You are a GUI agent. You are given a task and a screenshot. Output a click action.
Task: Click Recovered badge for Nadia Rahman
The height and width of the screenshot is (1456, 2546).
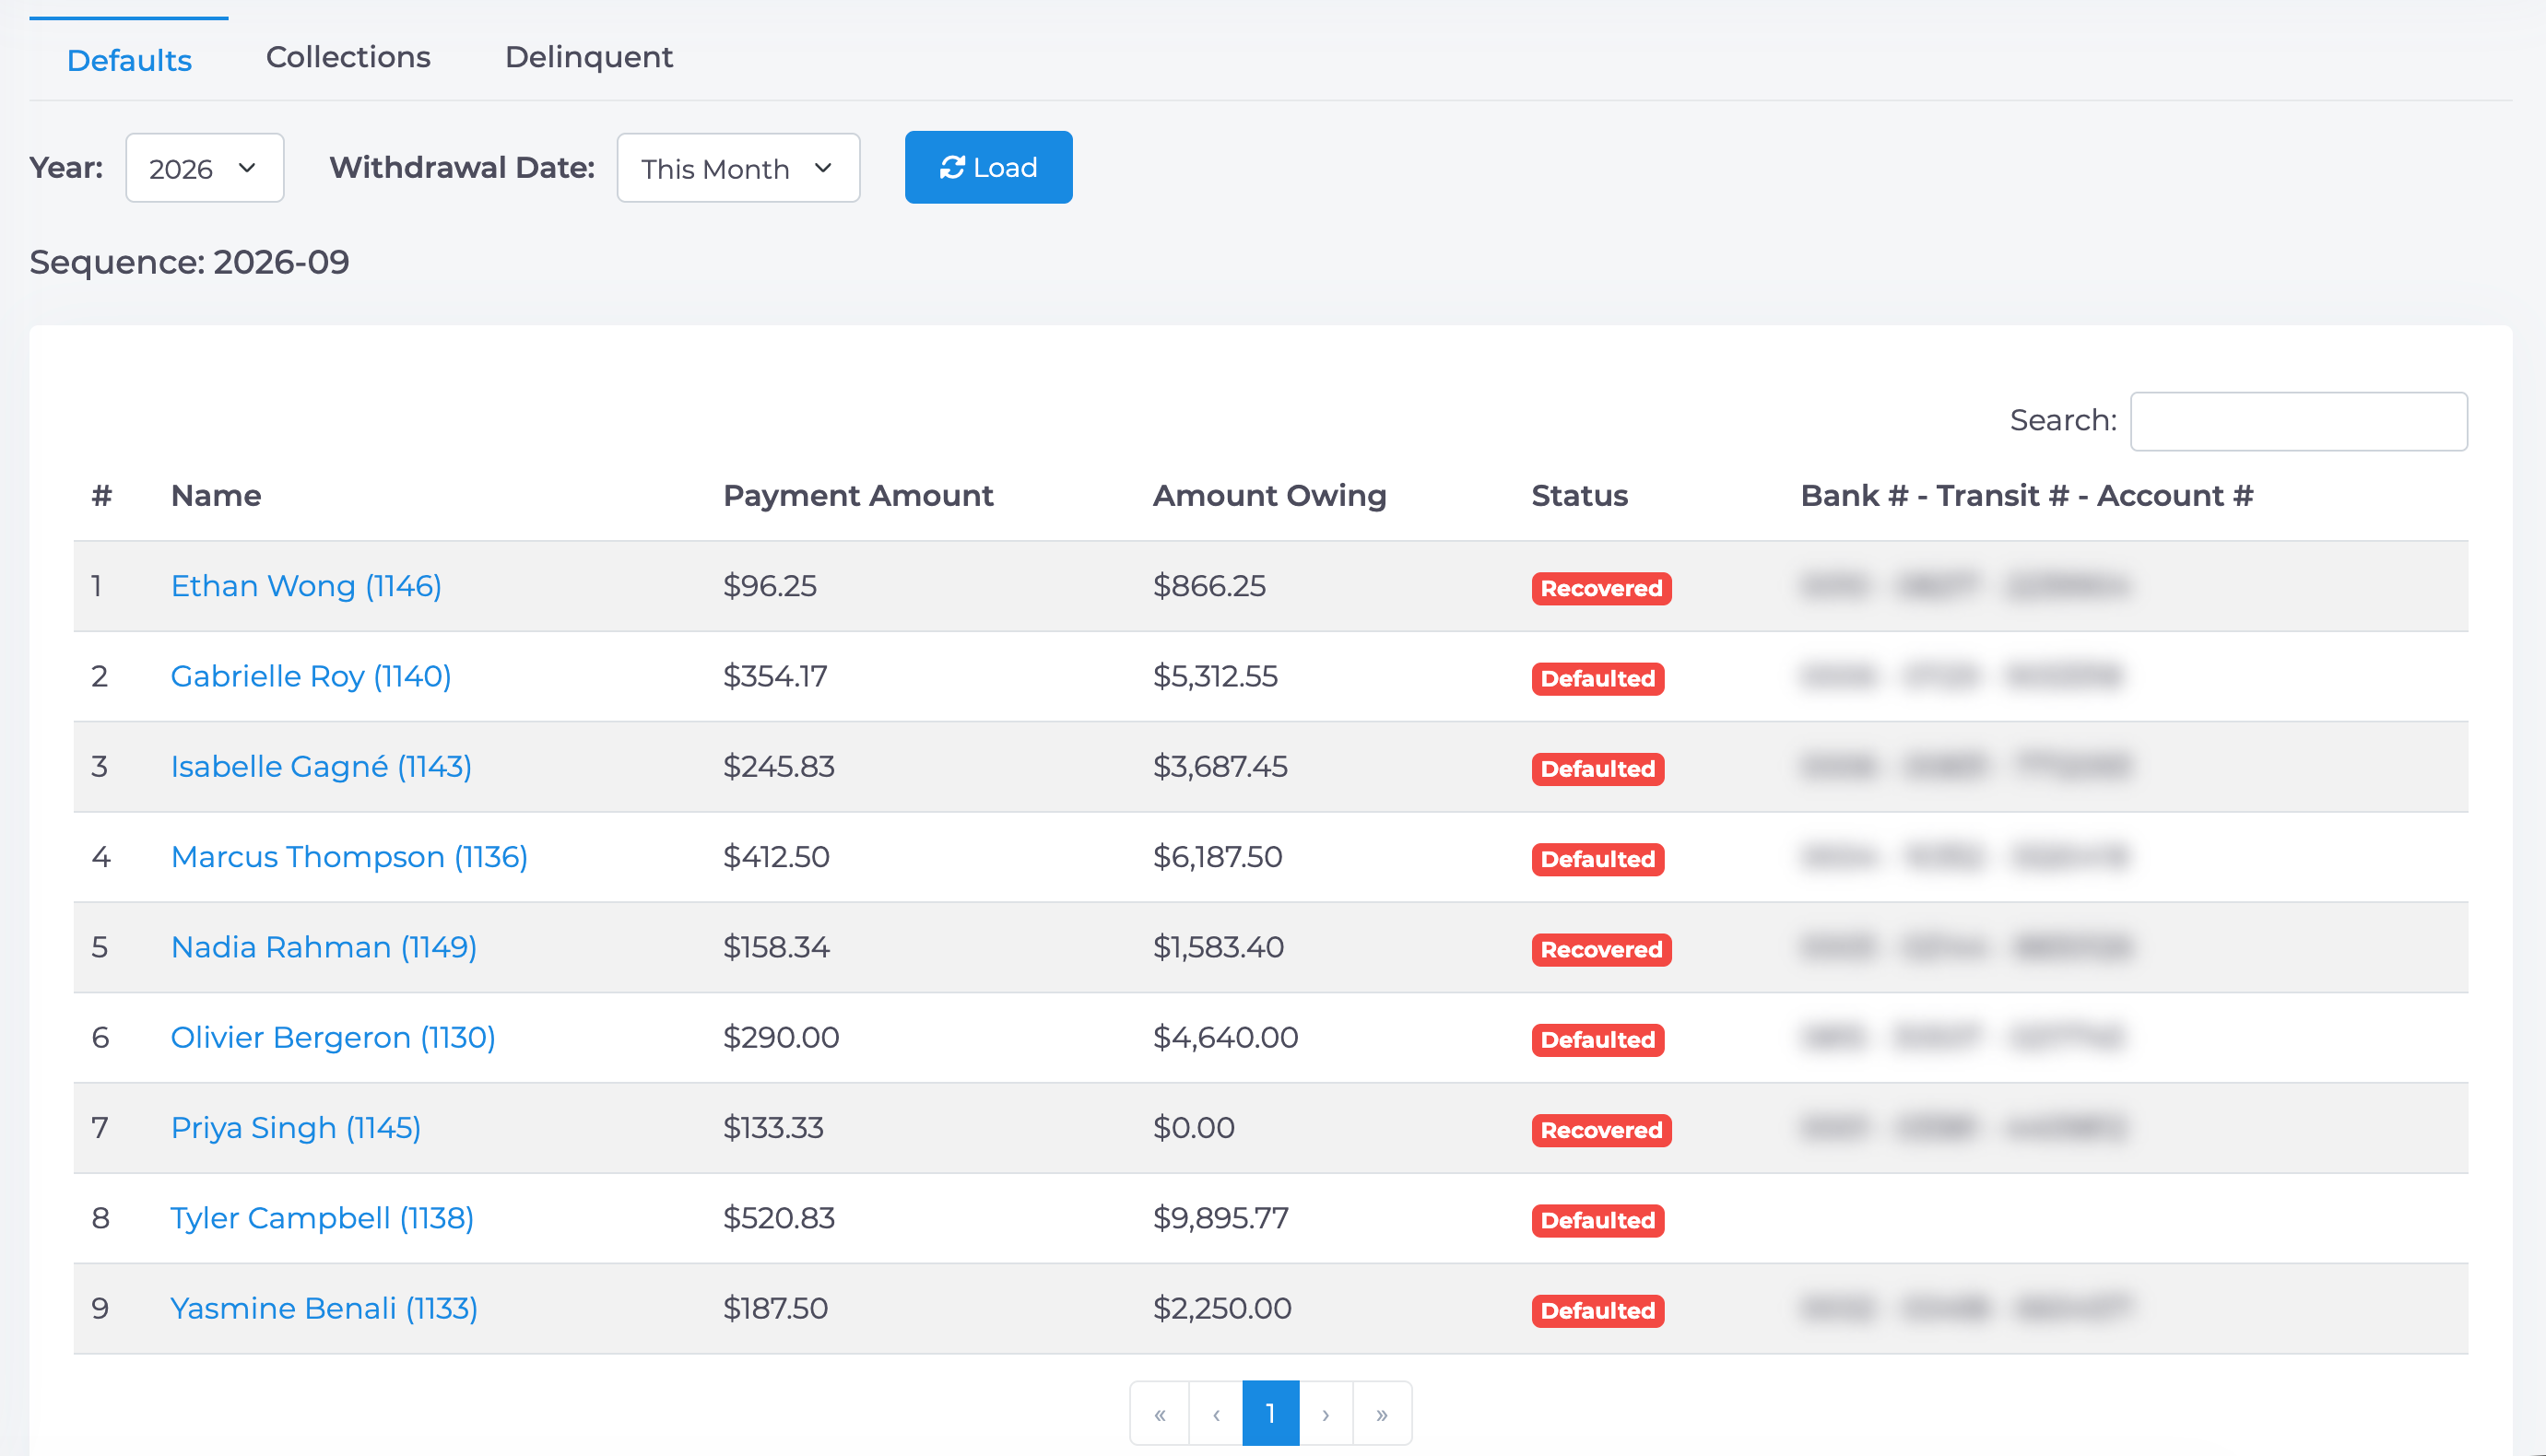click(x=1601, y=949)
